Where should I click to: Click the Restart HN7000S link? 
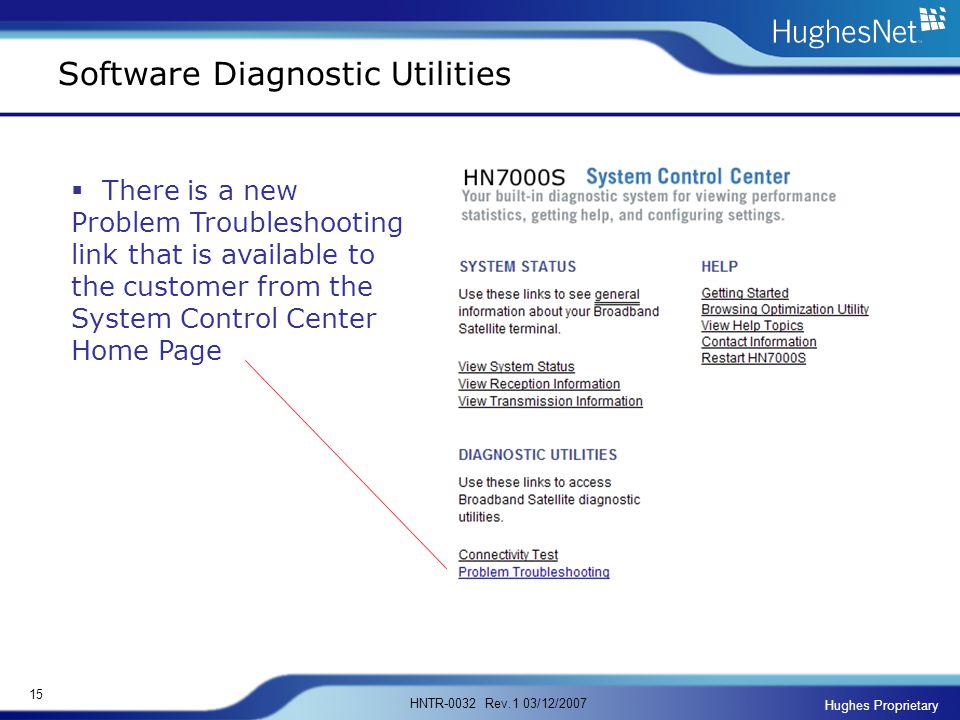753,358
